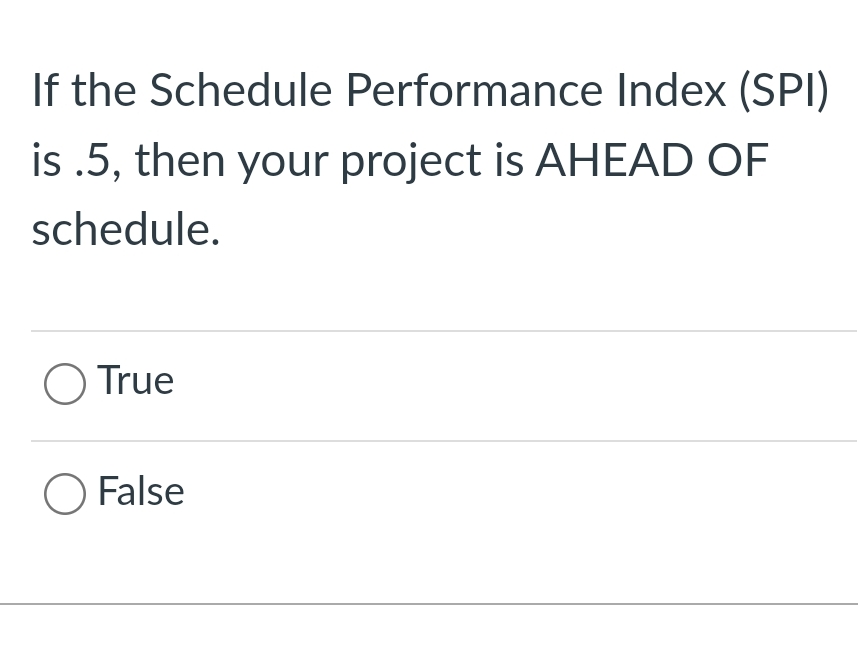Click the divider between True and False
Image resolution: width=858 pixels, height=651 pixels.
[430, 440]
